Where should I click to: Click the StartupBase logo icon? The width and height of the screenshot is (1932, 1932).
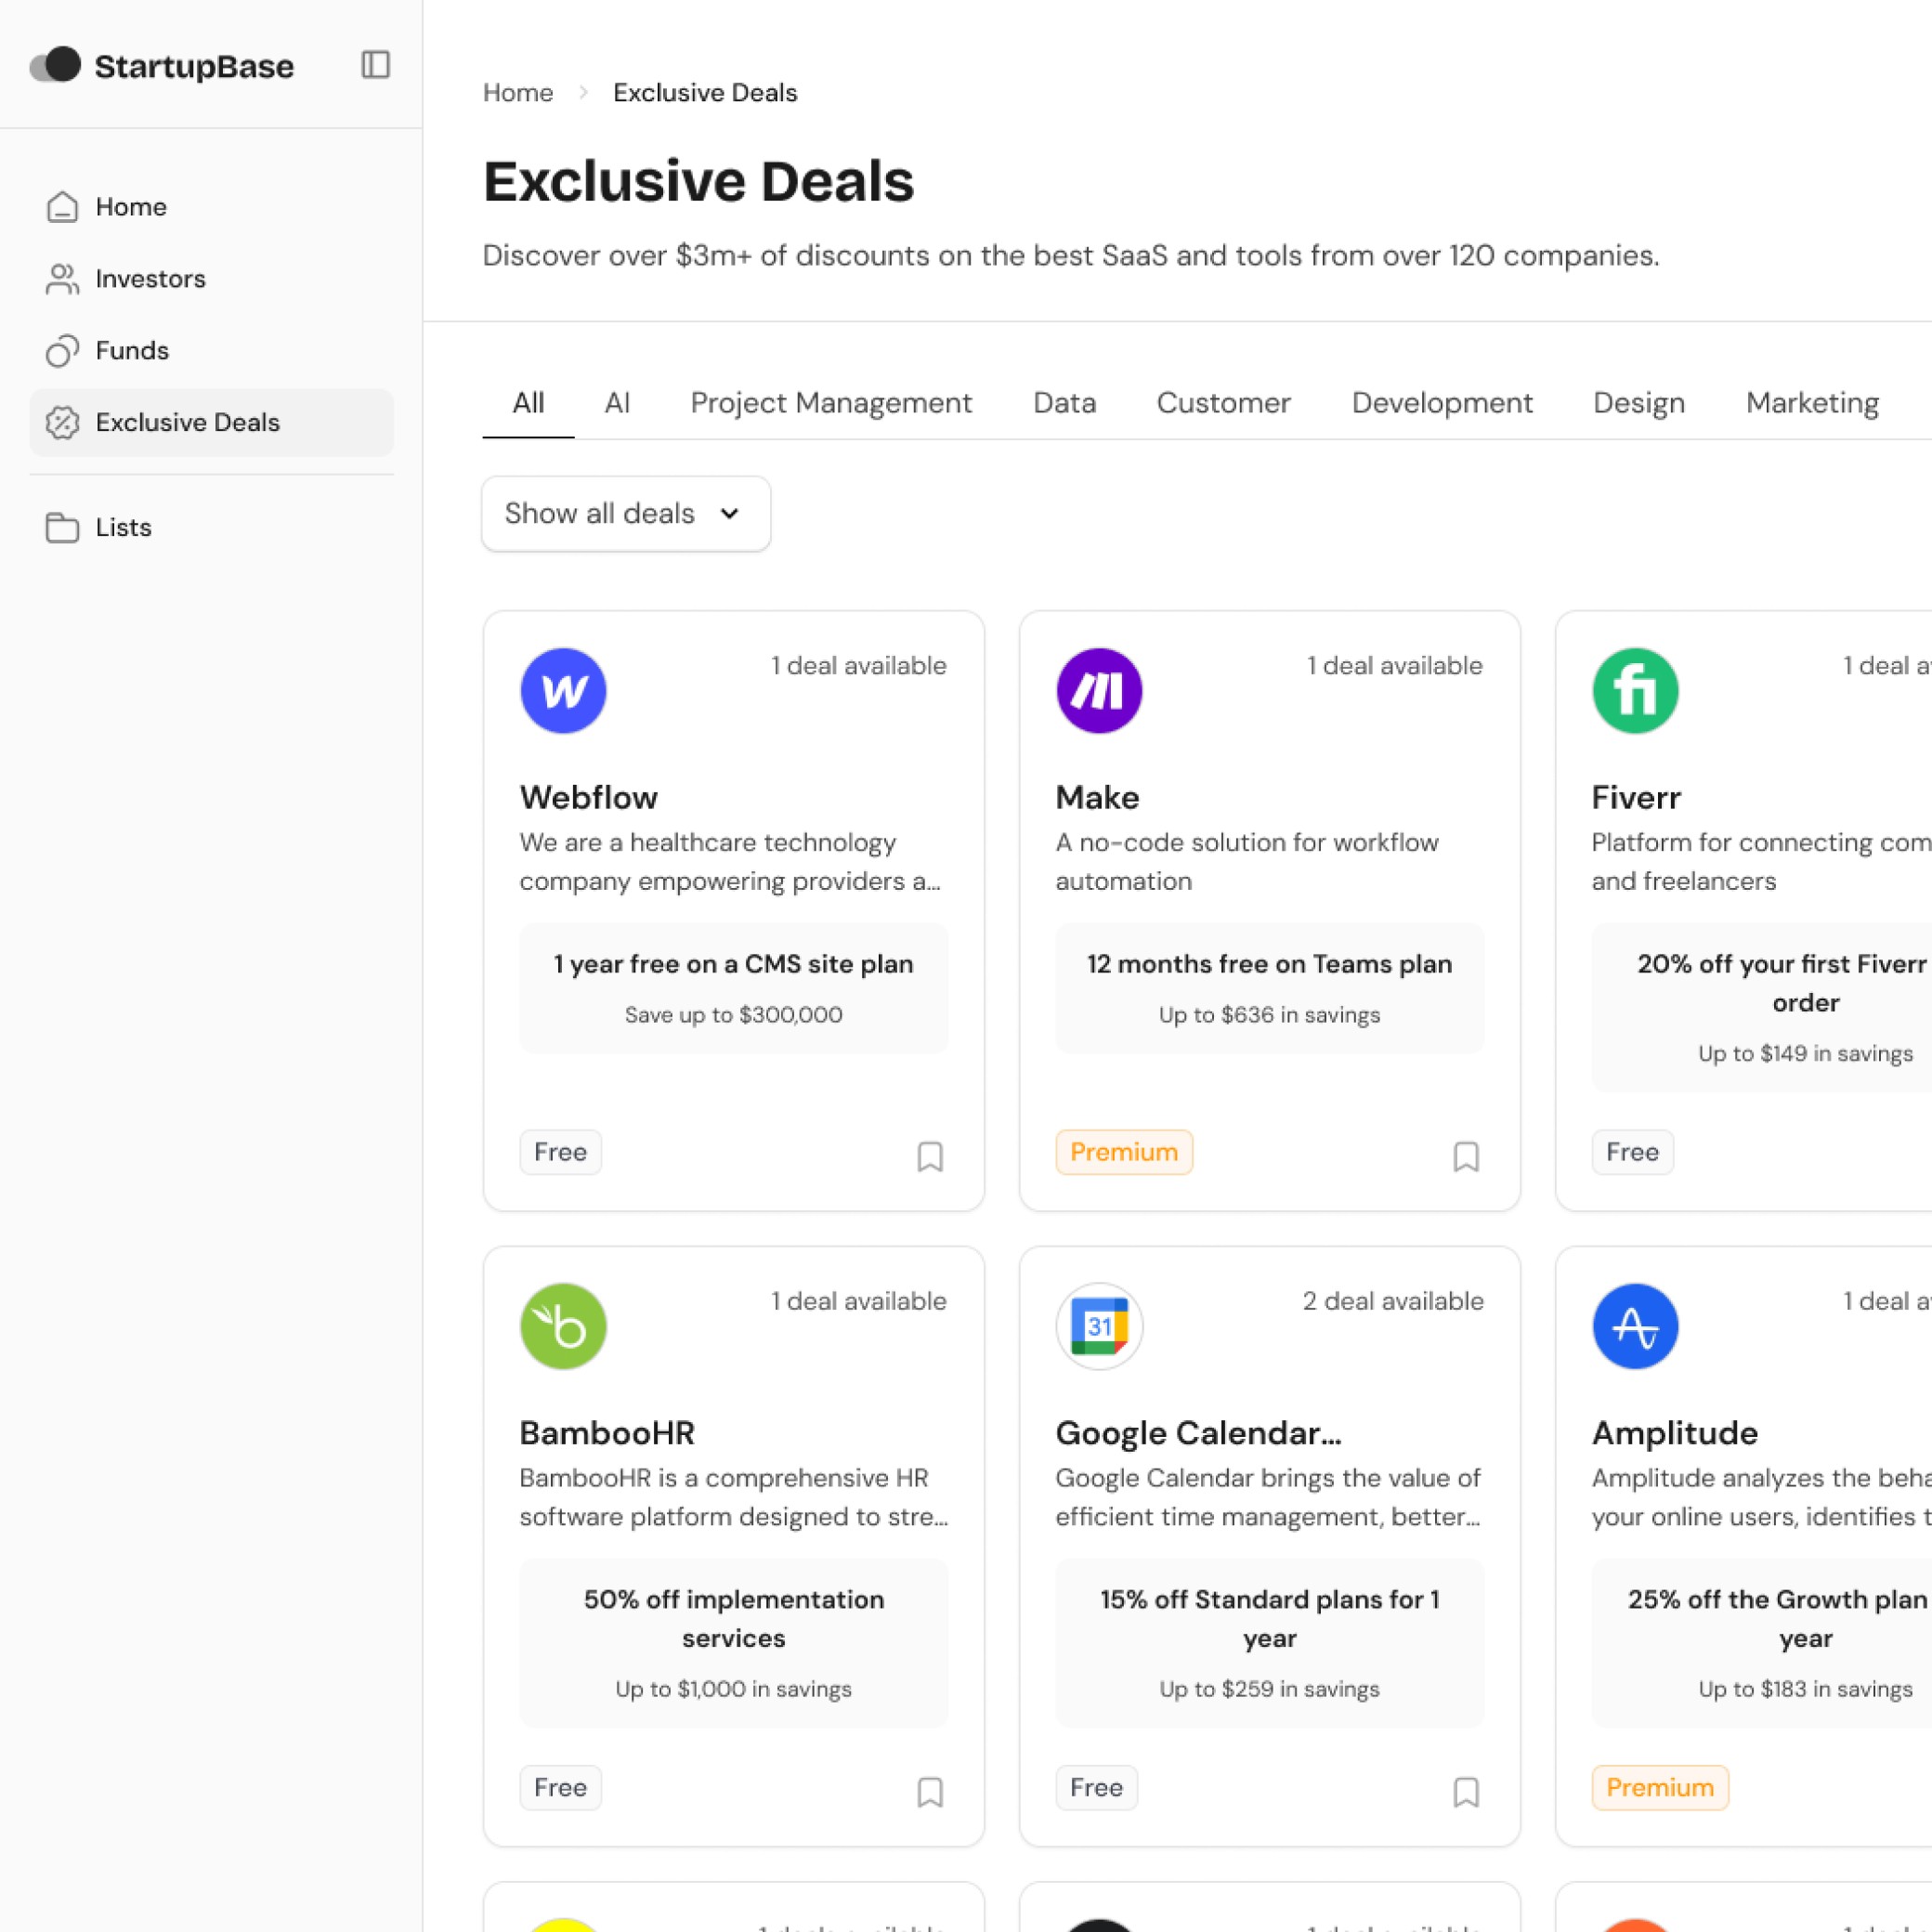[55, 65]
